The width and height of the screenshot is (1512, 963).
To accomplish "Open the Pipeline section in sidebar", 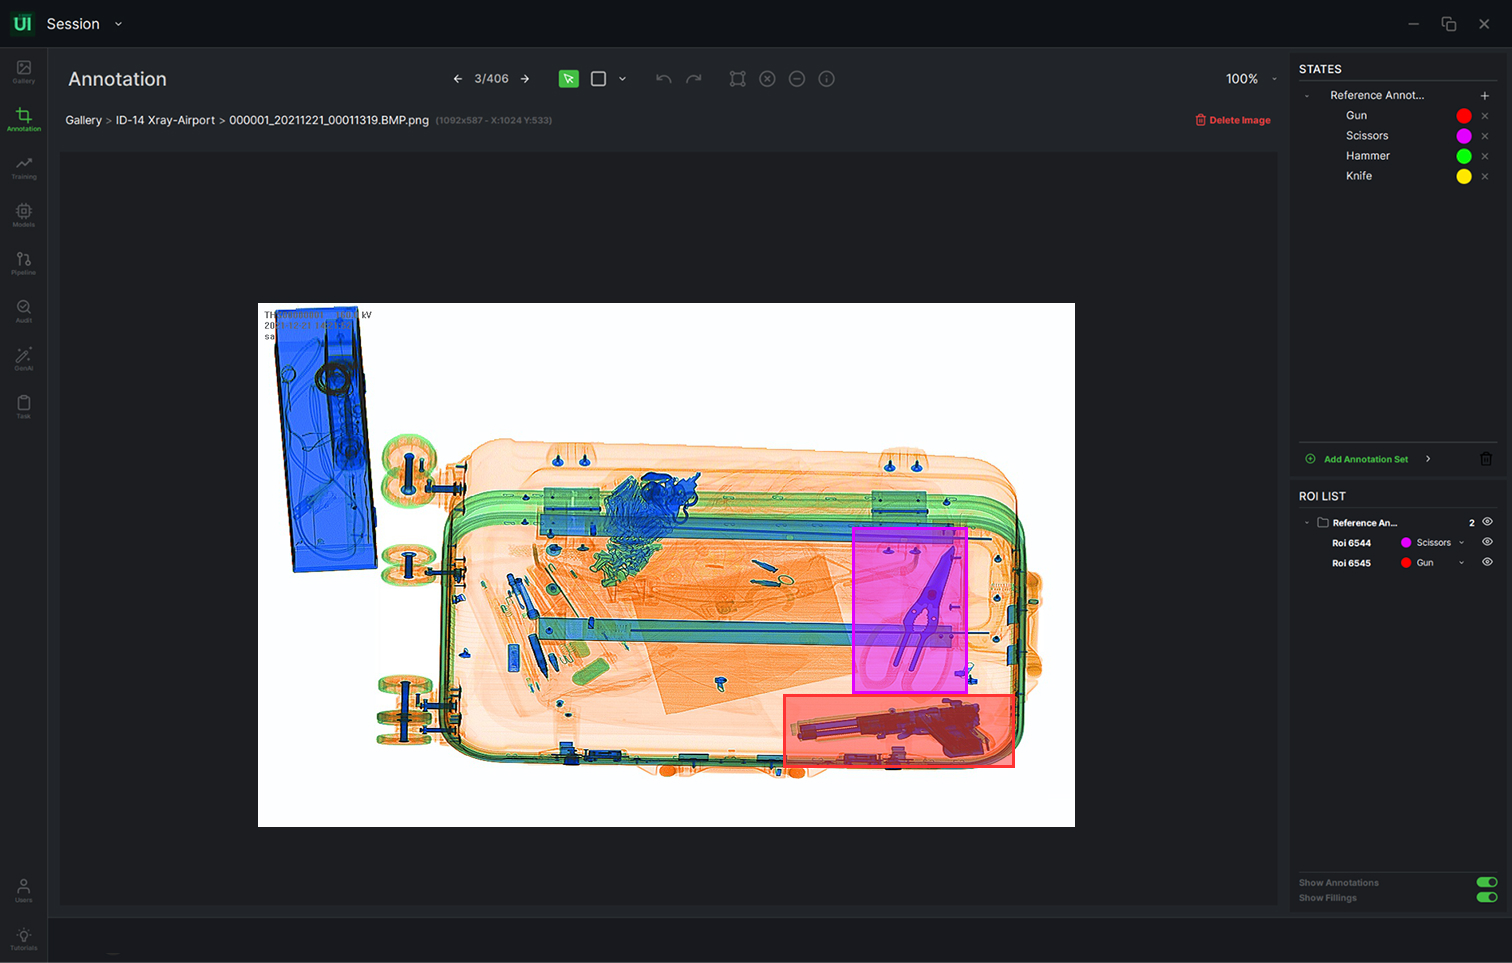I will click(x=24, y=263).
